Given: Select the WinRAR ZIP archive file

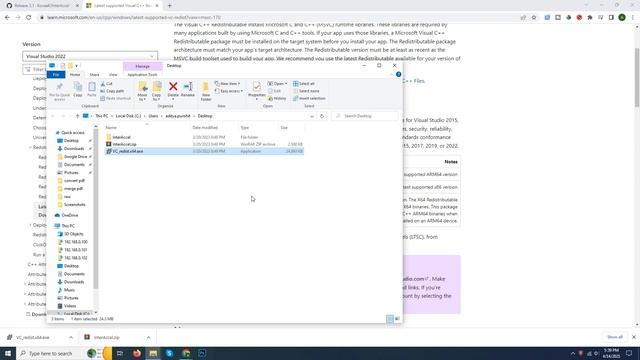Looking at the screenshot, I should click(x=204, y=144).
